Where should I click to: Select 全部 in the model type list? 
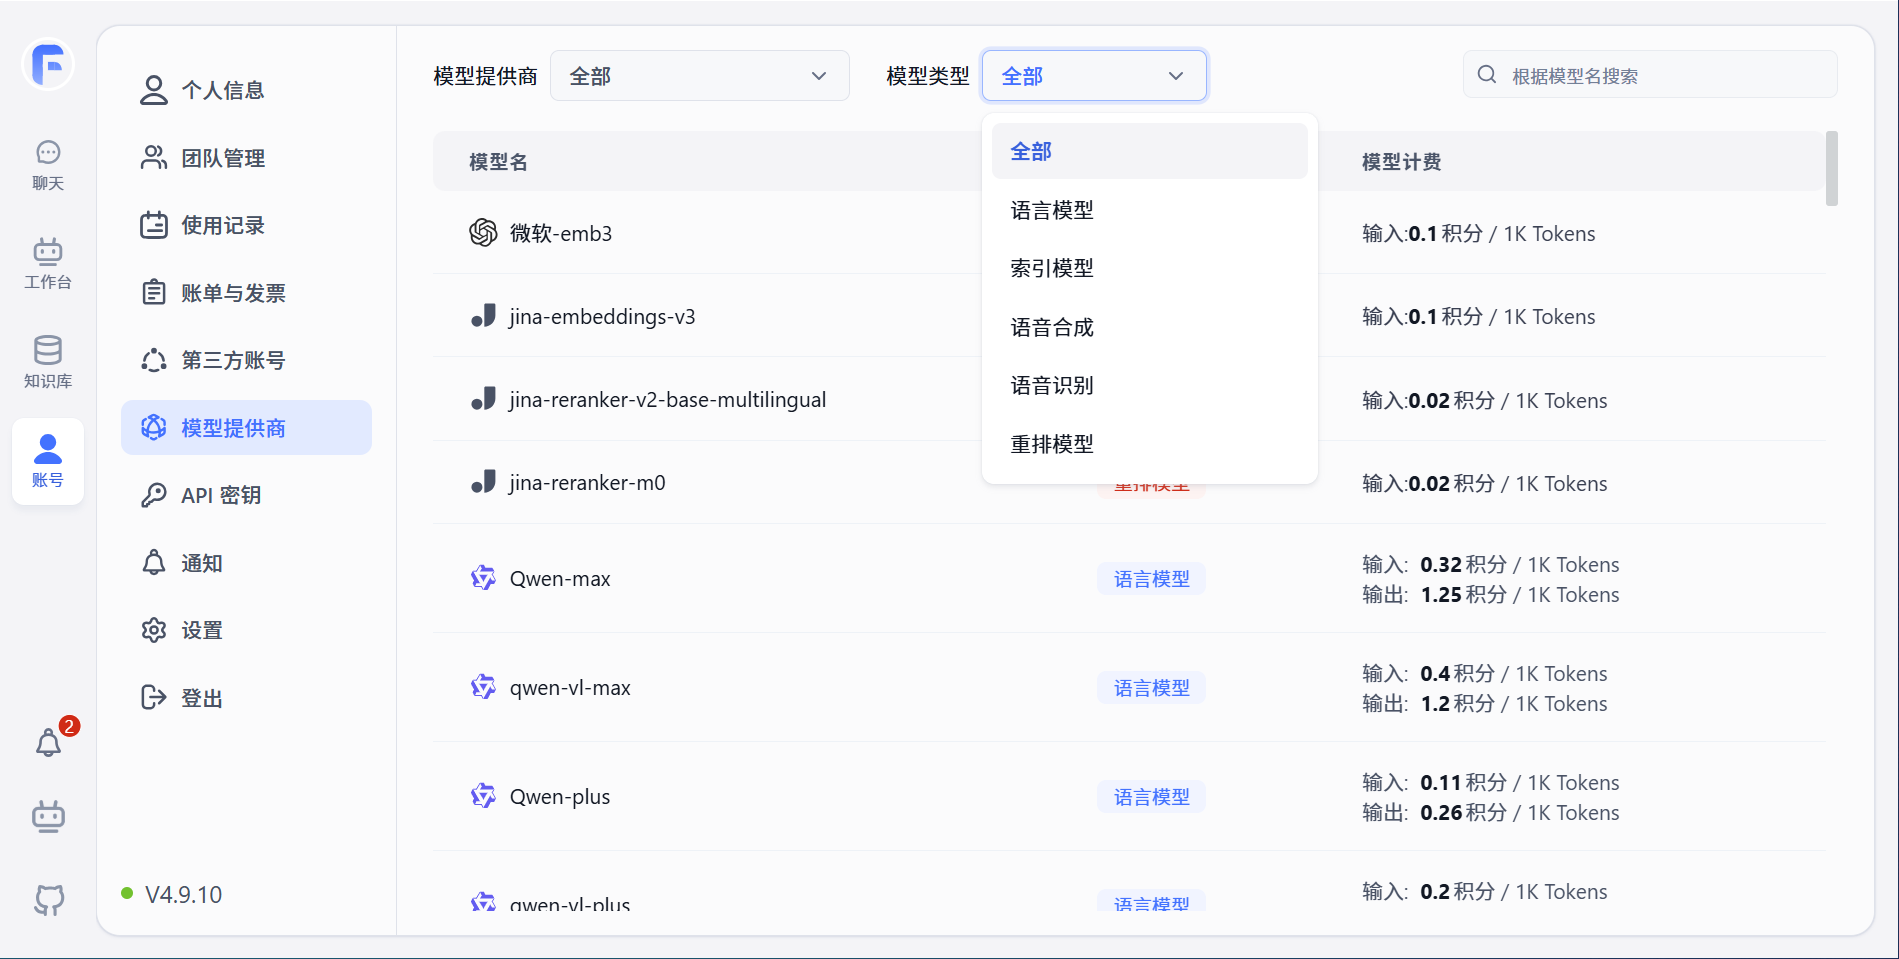[x=1149, y=151]
